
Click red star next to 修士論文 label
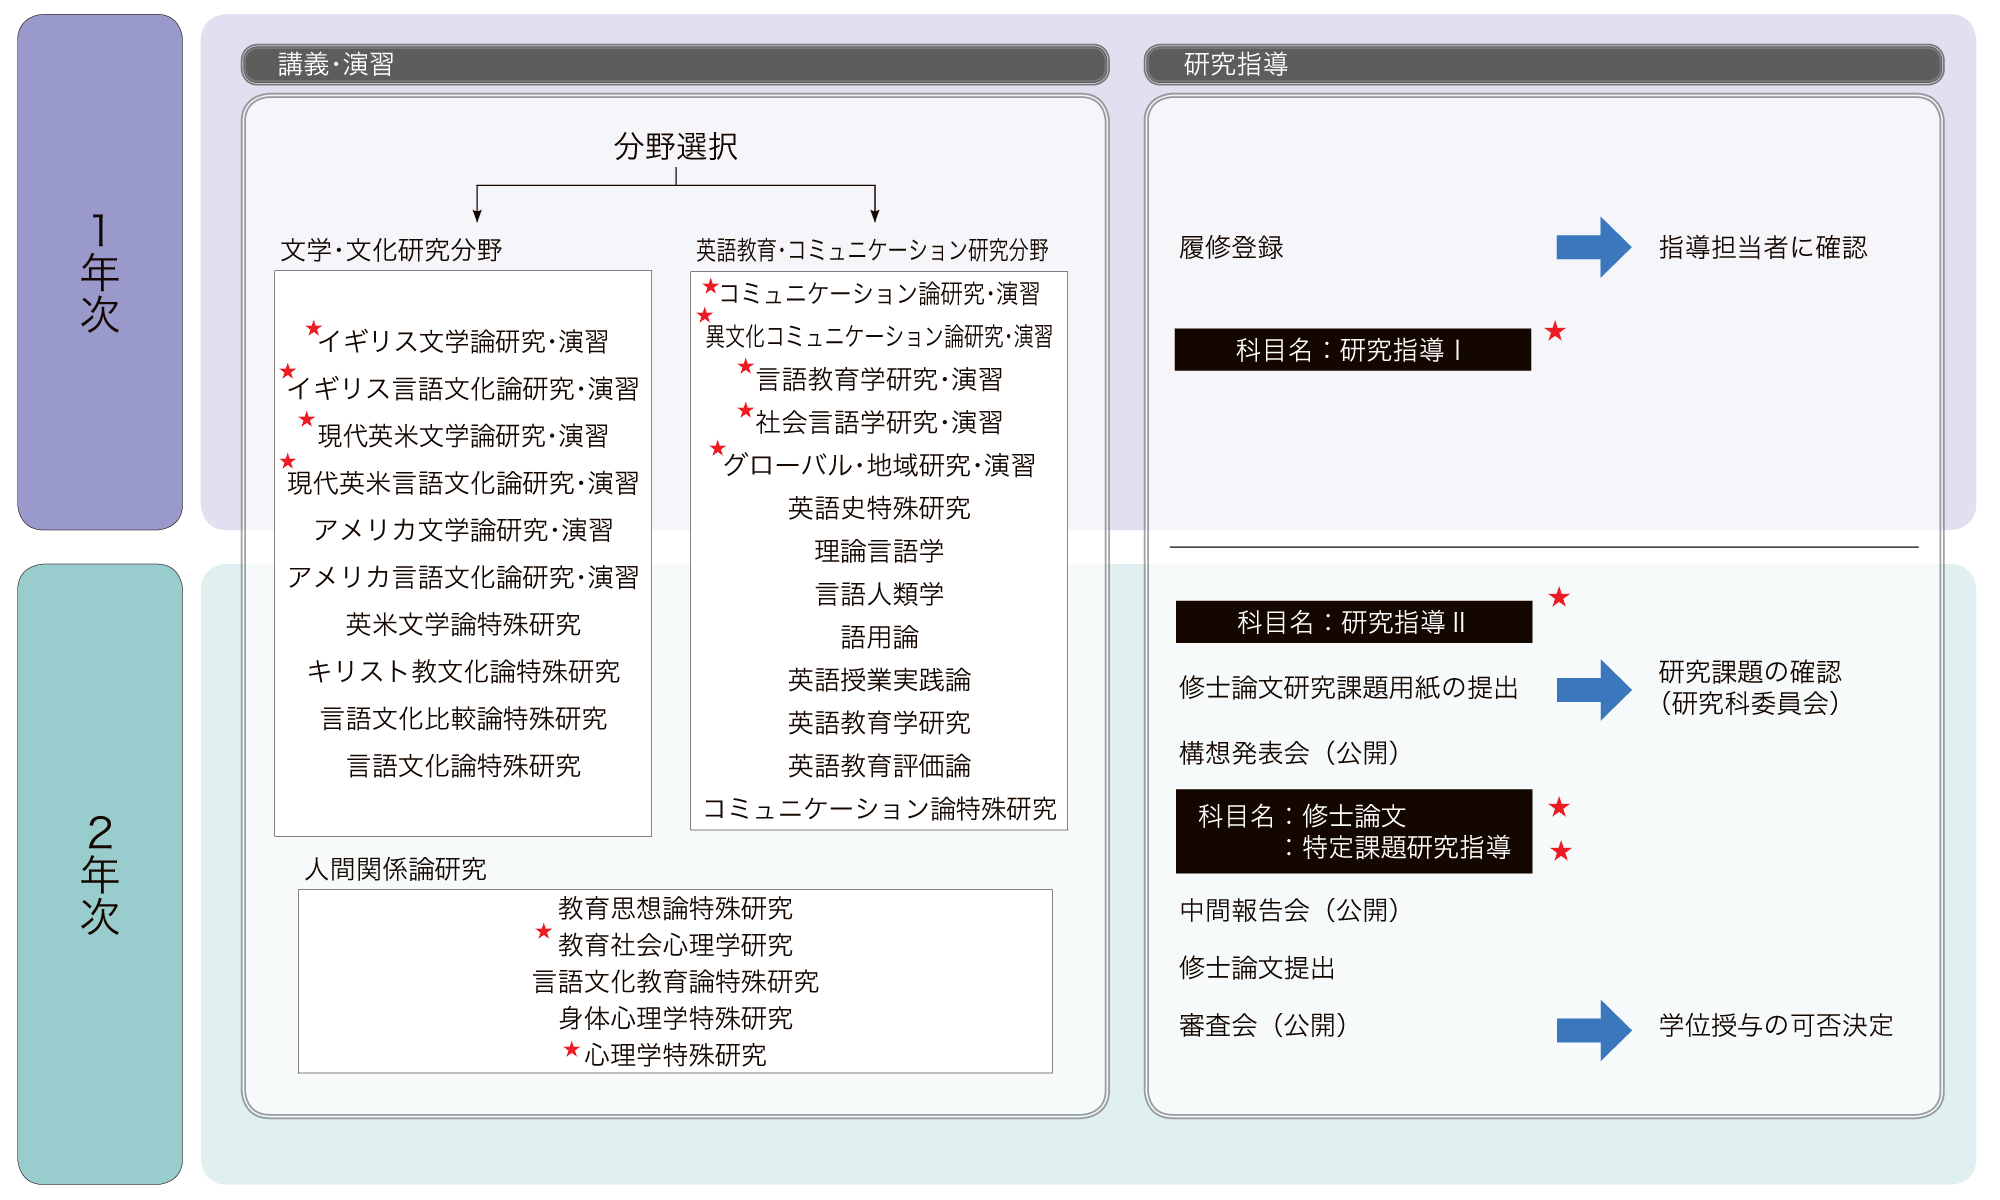pyautogui.click(x=1559, y=807)
